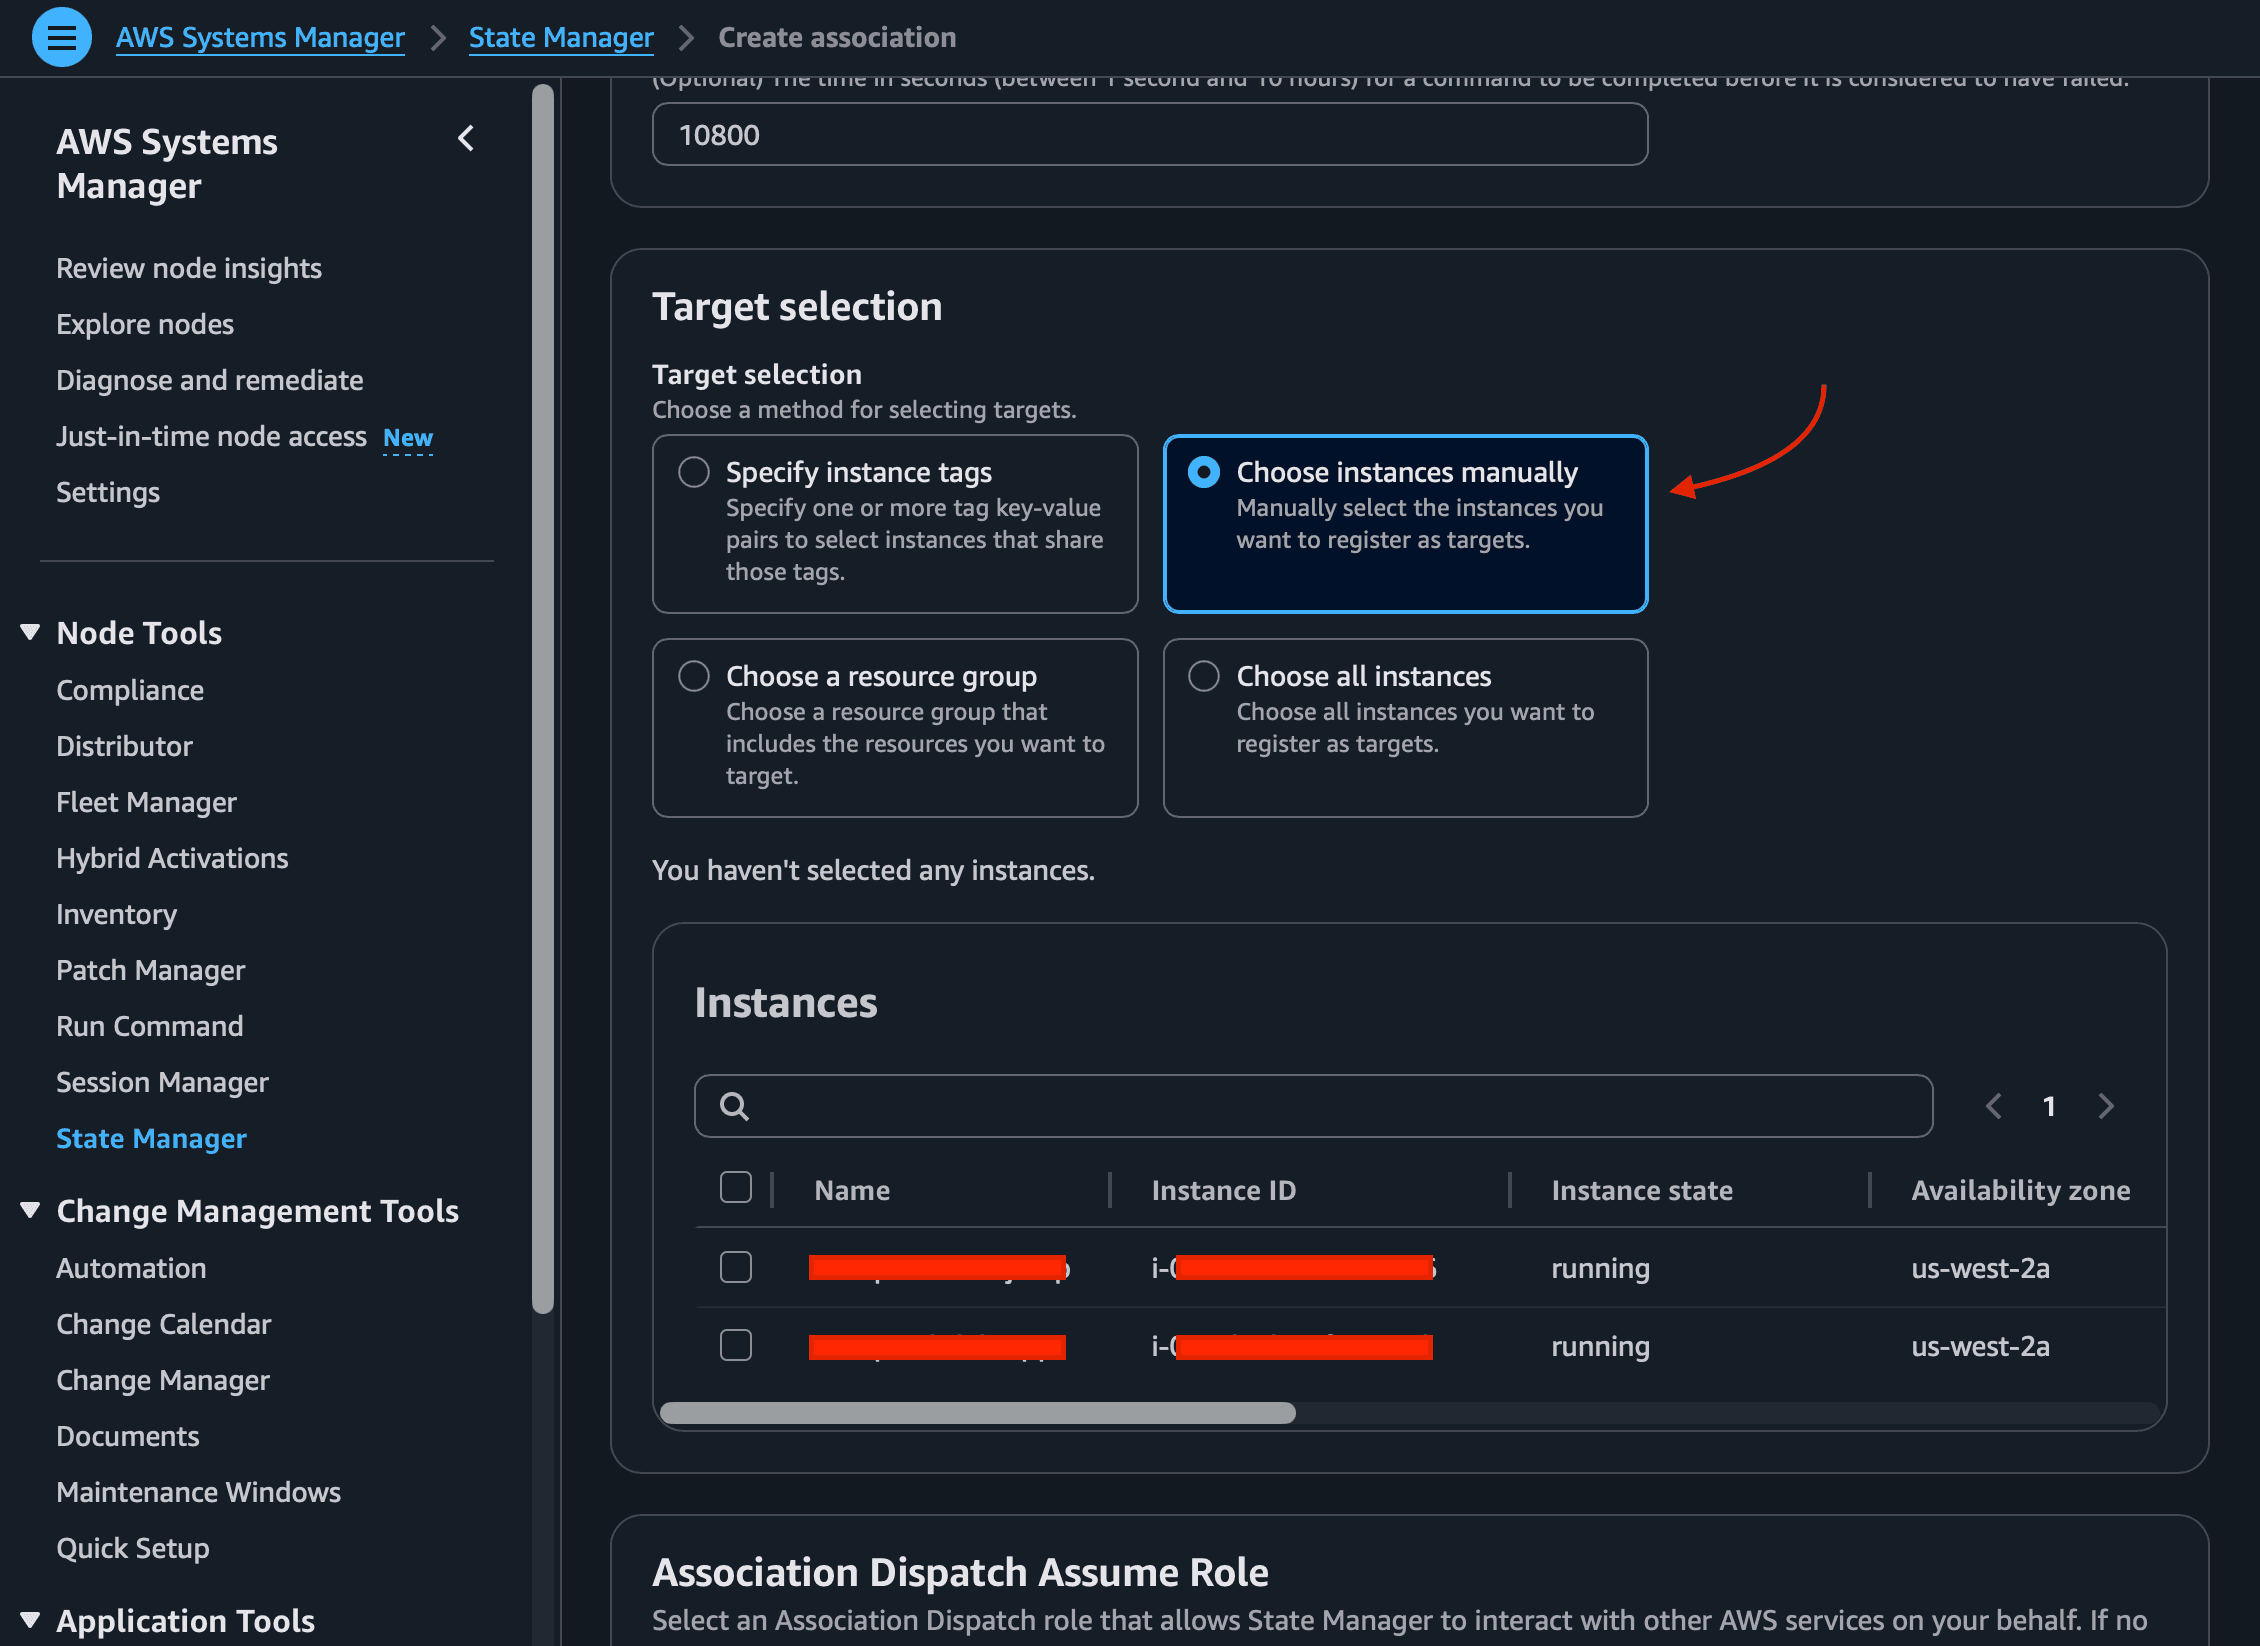Open Diagnose and remediate

(x=210, y=380)
